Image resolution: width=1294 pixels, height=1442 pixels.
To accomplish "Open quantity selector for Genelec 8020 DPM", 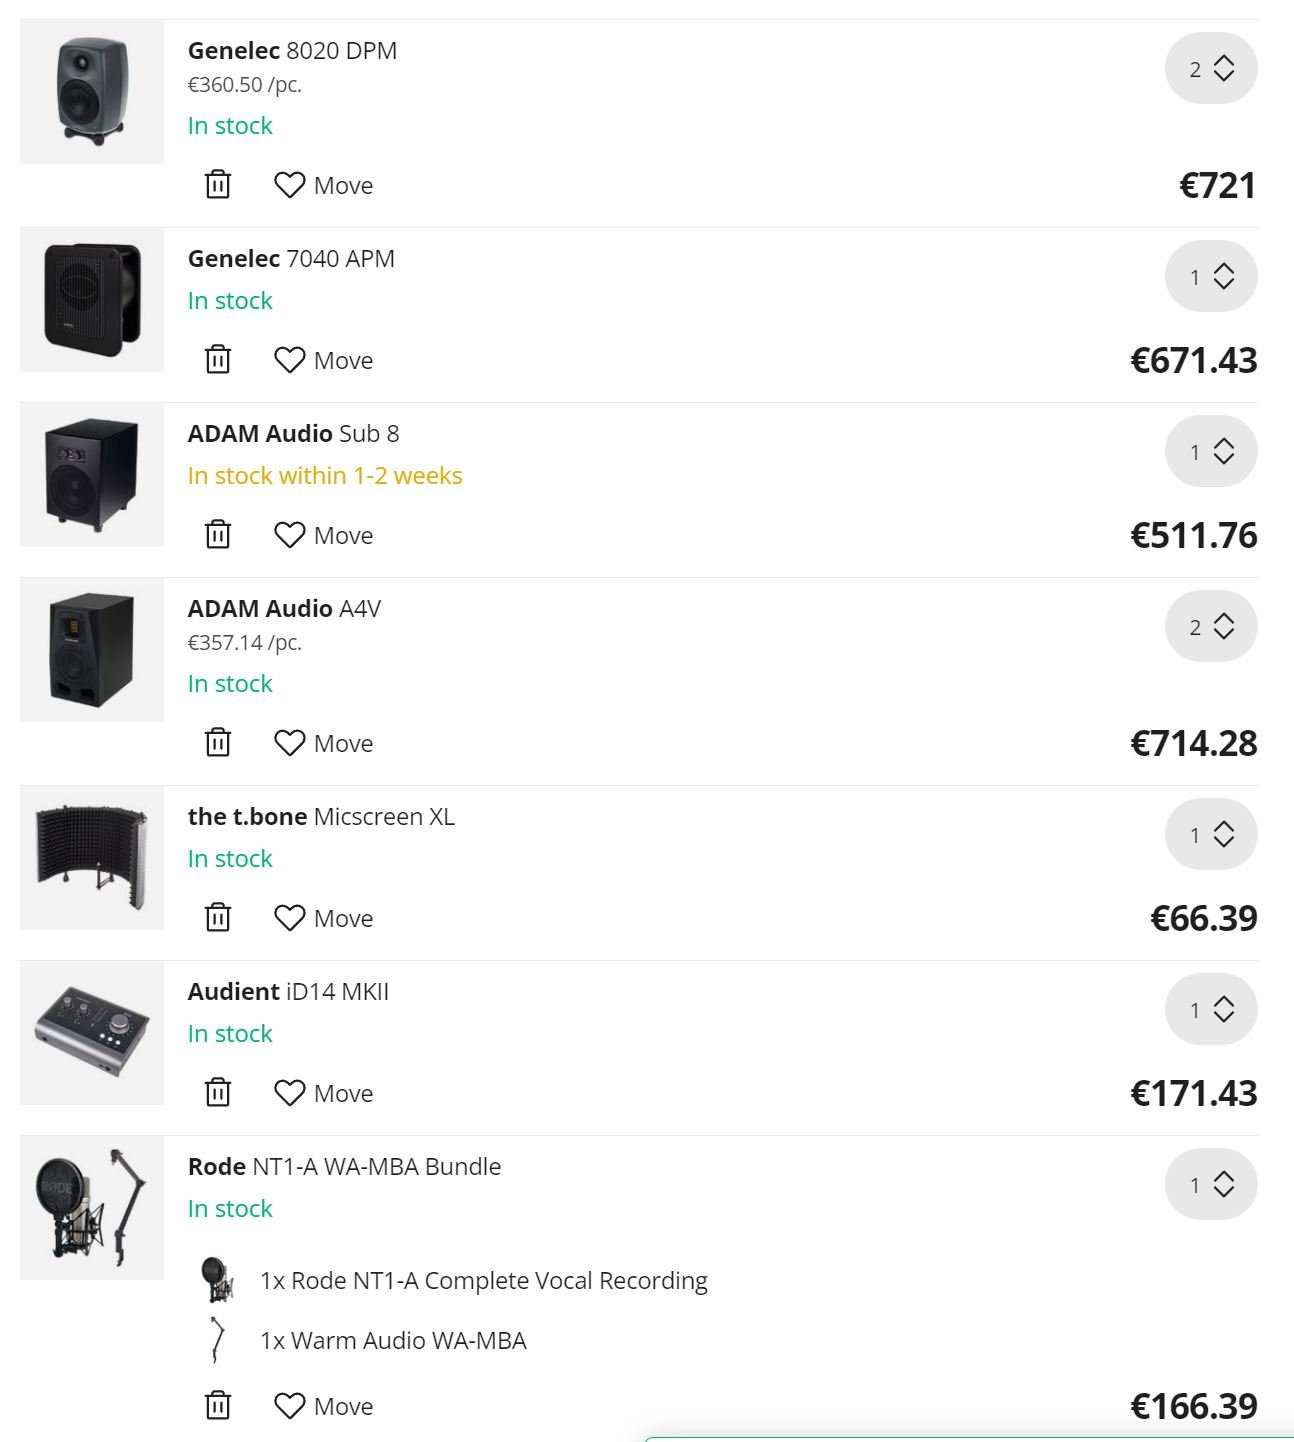I will pos(1211,69).
